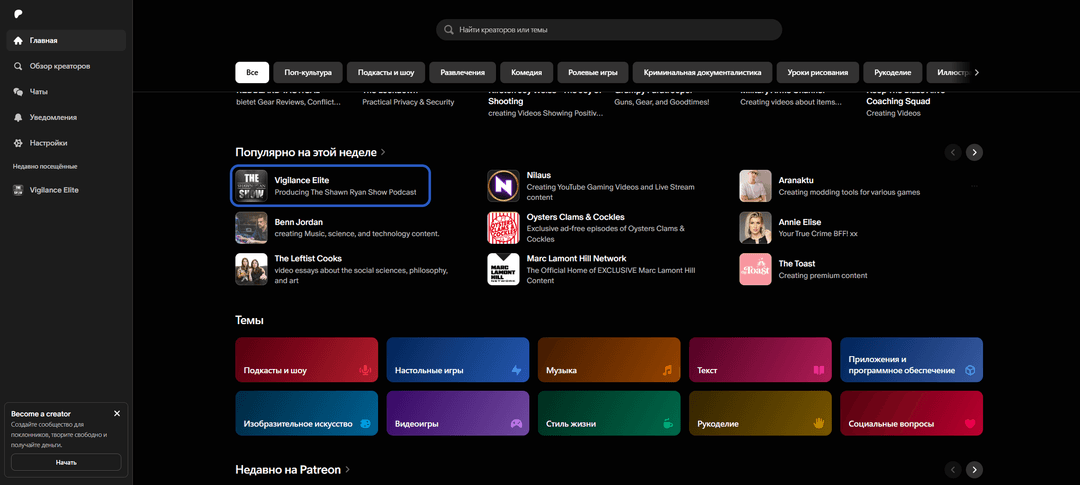Open the Главная home item
Viewport: 1080px width, 485px height.
click(x=66, y=40)
